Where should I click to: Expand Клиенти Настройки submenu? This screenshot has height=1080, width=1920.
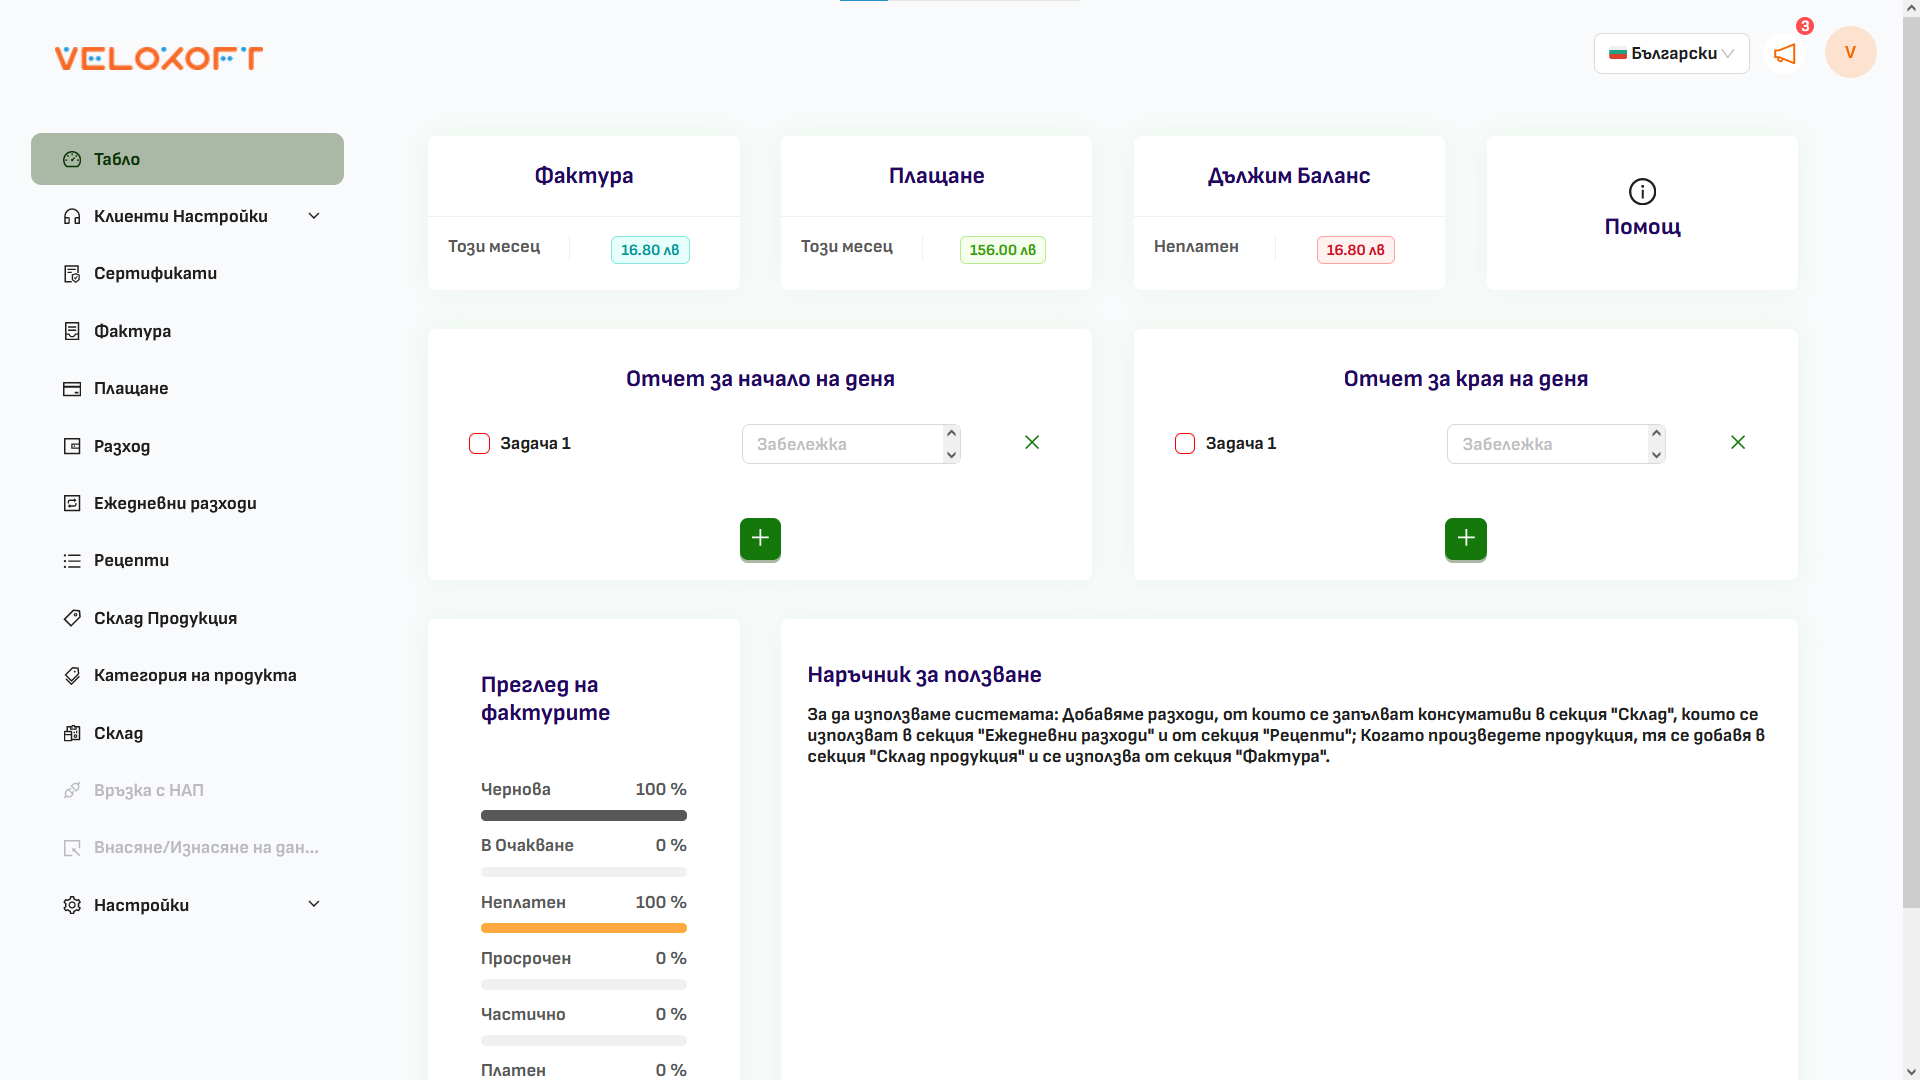(313, 216)
